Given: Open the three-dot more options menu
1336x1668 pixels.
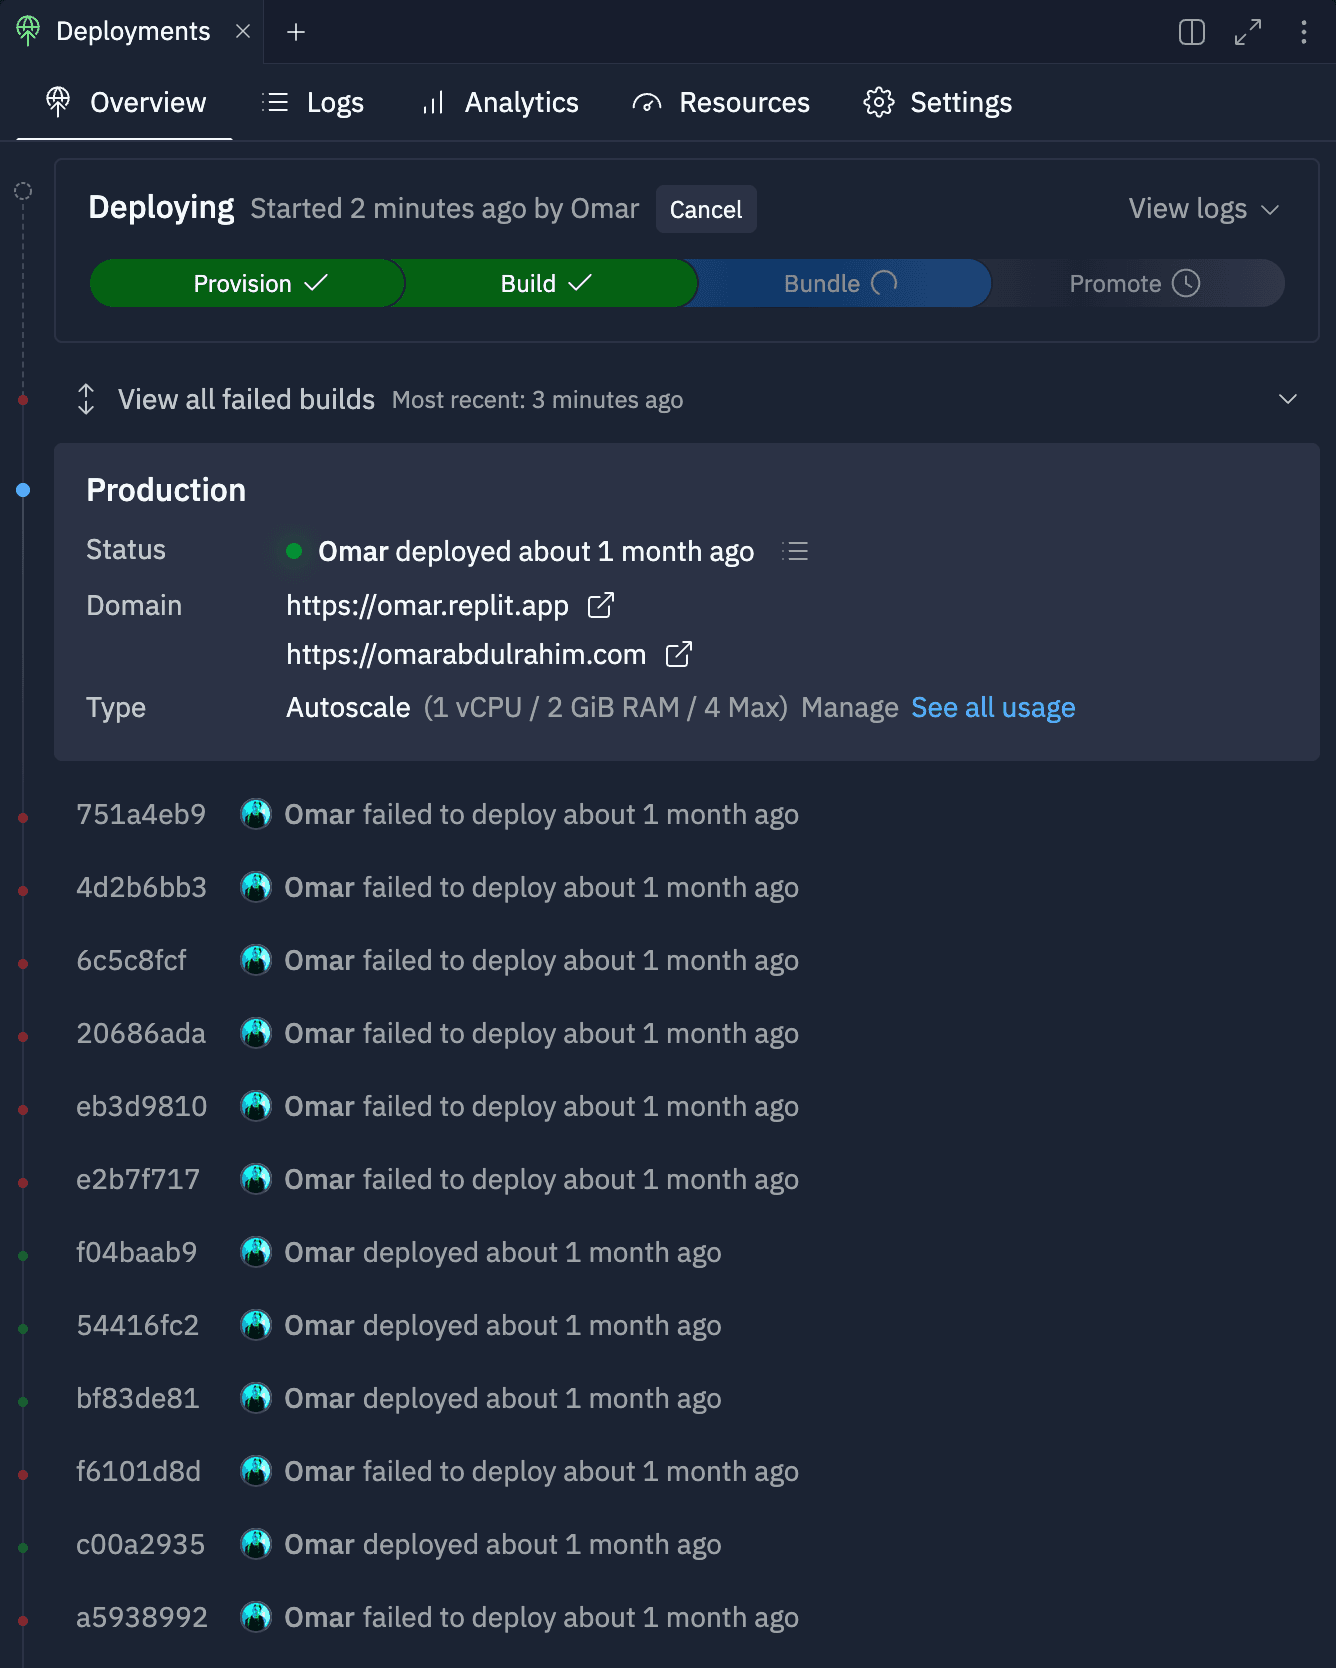Looking at the screenshot, I should pyautogui.click(x=1304, y=32).
